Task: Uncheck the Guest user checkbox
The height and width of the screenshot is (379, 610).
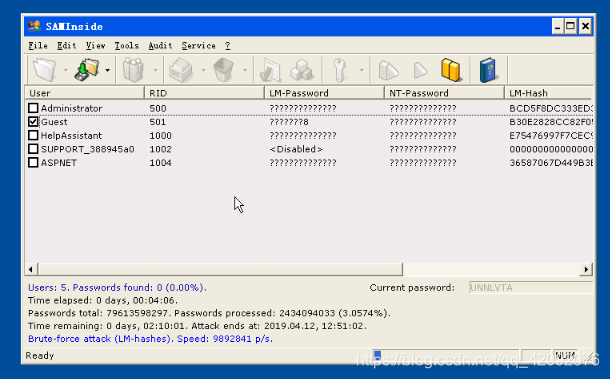Action: click(x=33, y=122)
